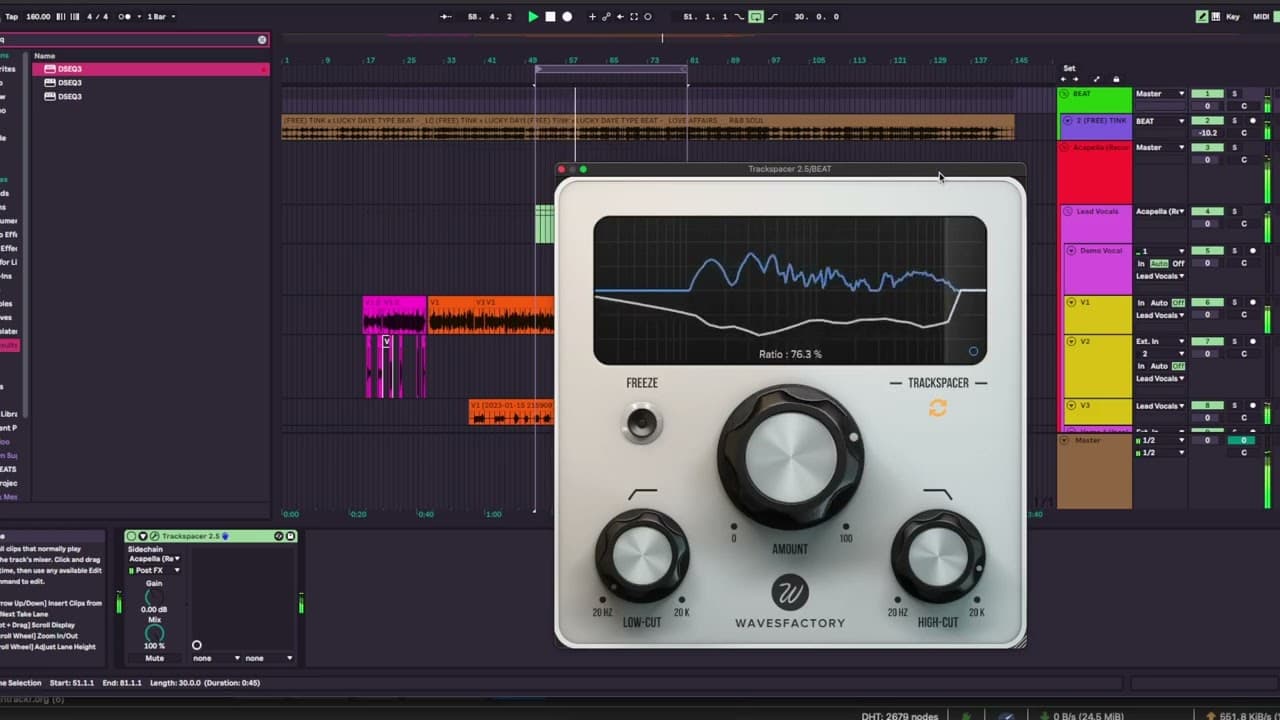This screenshot has width=1280, height=720.
Task: Click the Trackspacer device hot-swap icon
Action: (279, 537)
